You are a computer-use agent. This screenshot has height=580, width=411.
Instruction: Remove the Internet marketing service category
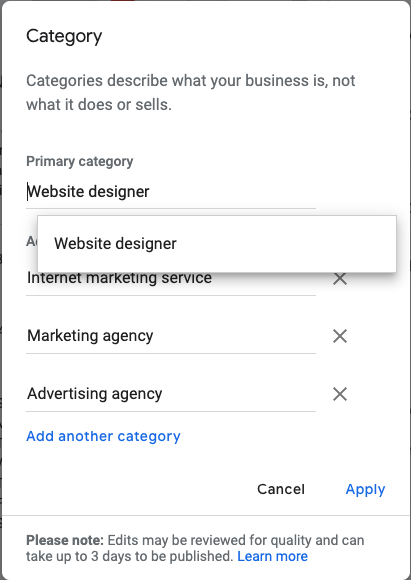[340, 279]
